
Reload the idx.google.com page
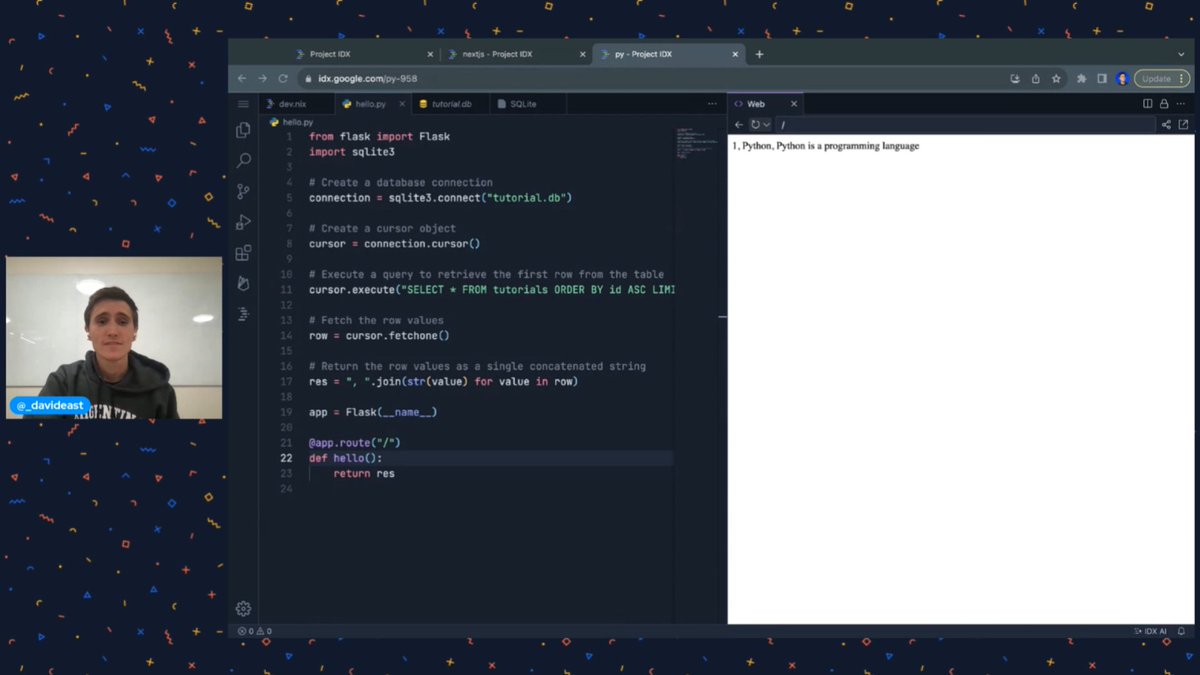[x=283, y=79]
